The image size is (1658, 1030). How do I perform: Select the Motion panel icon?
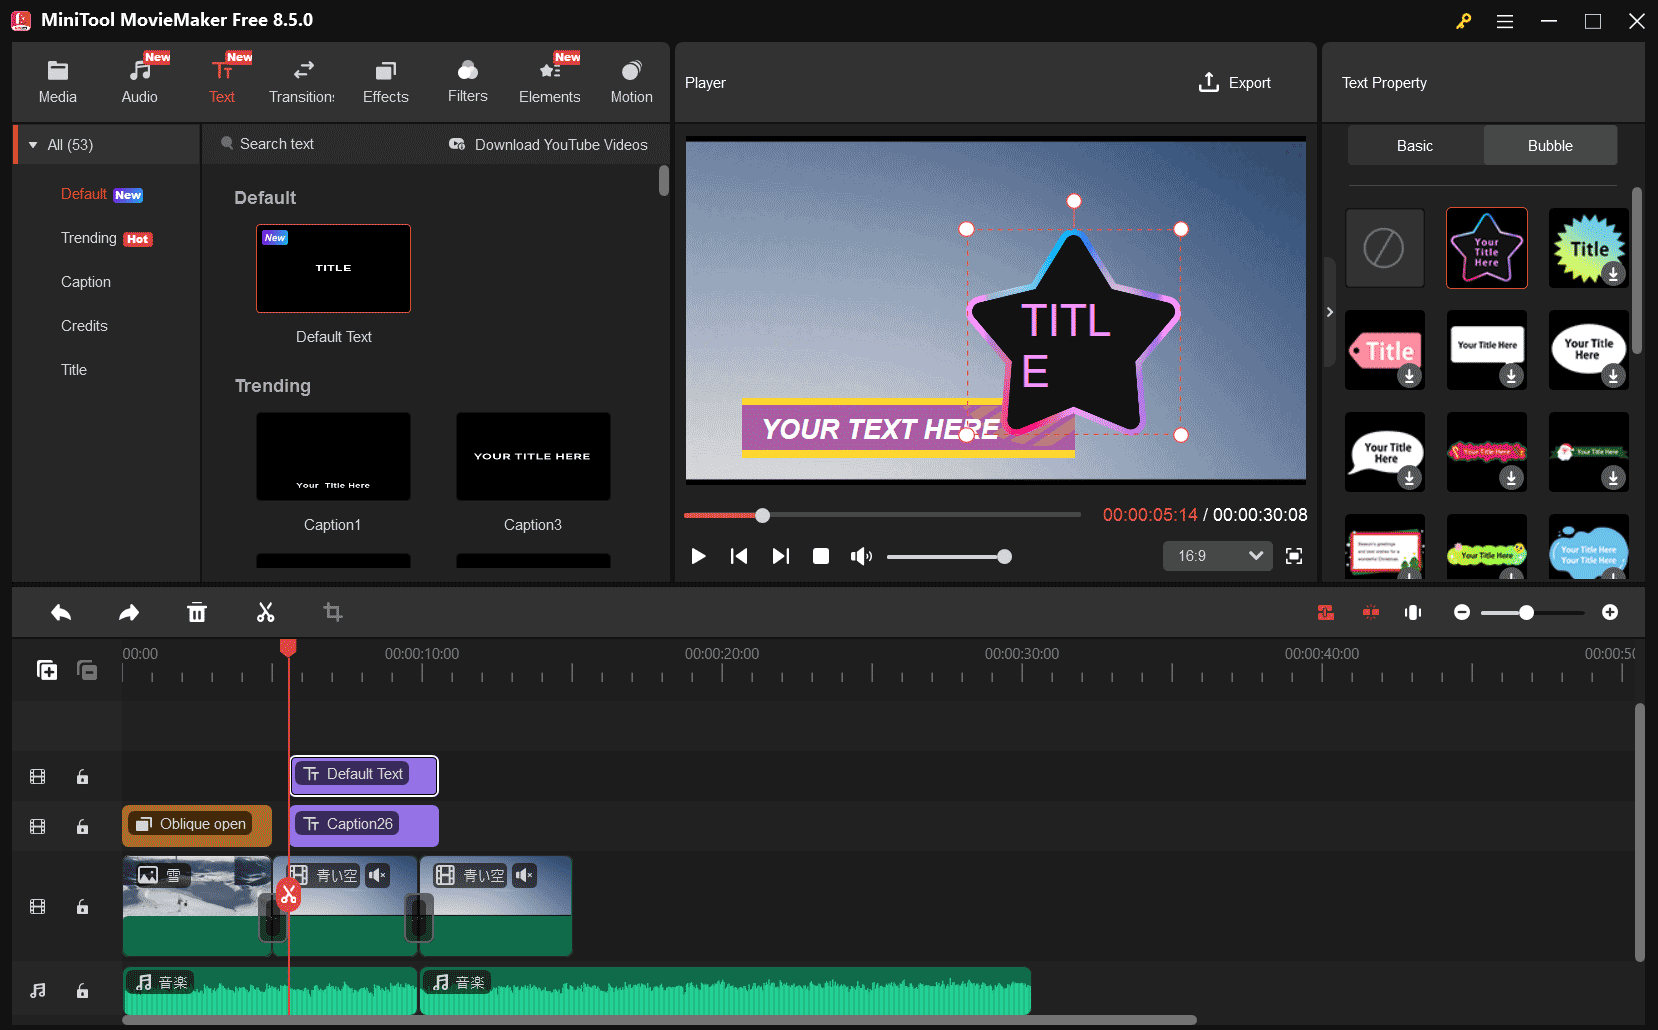click(x=631, y=80)
